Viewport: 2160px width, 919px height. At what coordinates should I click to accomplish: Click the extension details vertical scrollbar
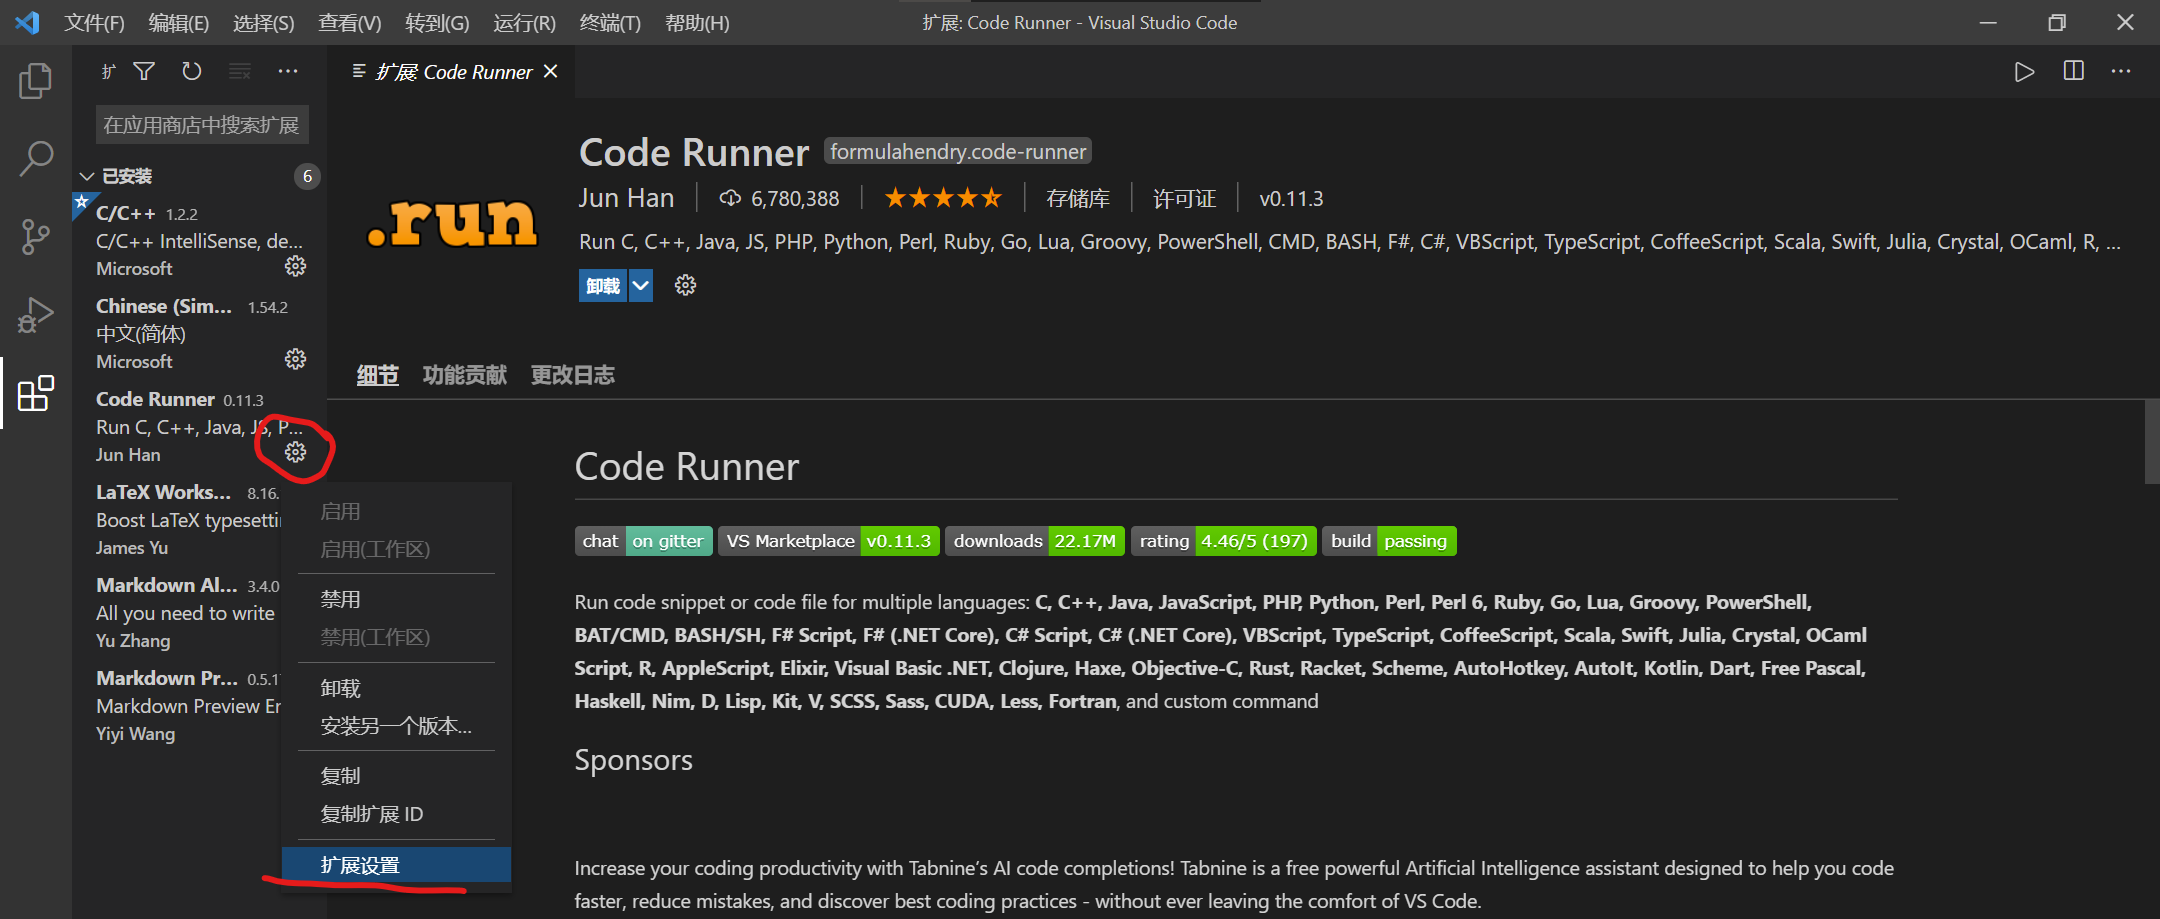2152,441
